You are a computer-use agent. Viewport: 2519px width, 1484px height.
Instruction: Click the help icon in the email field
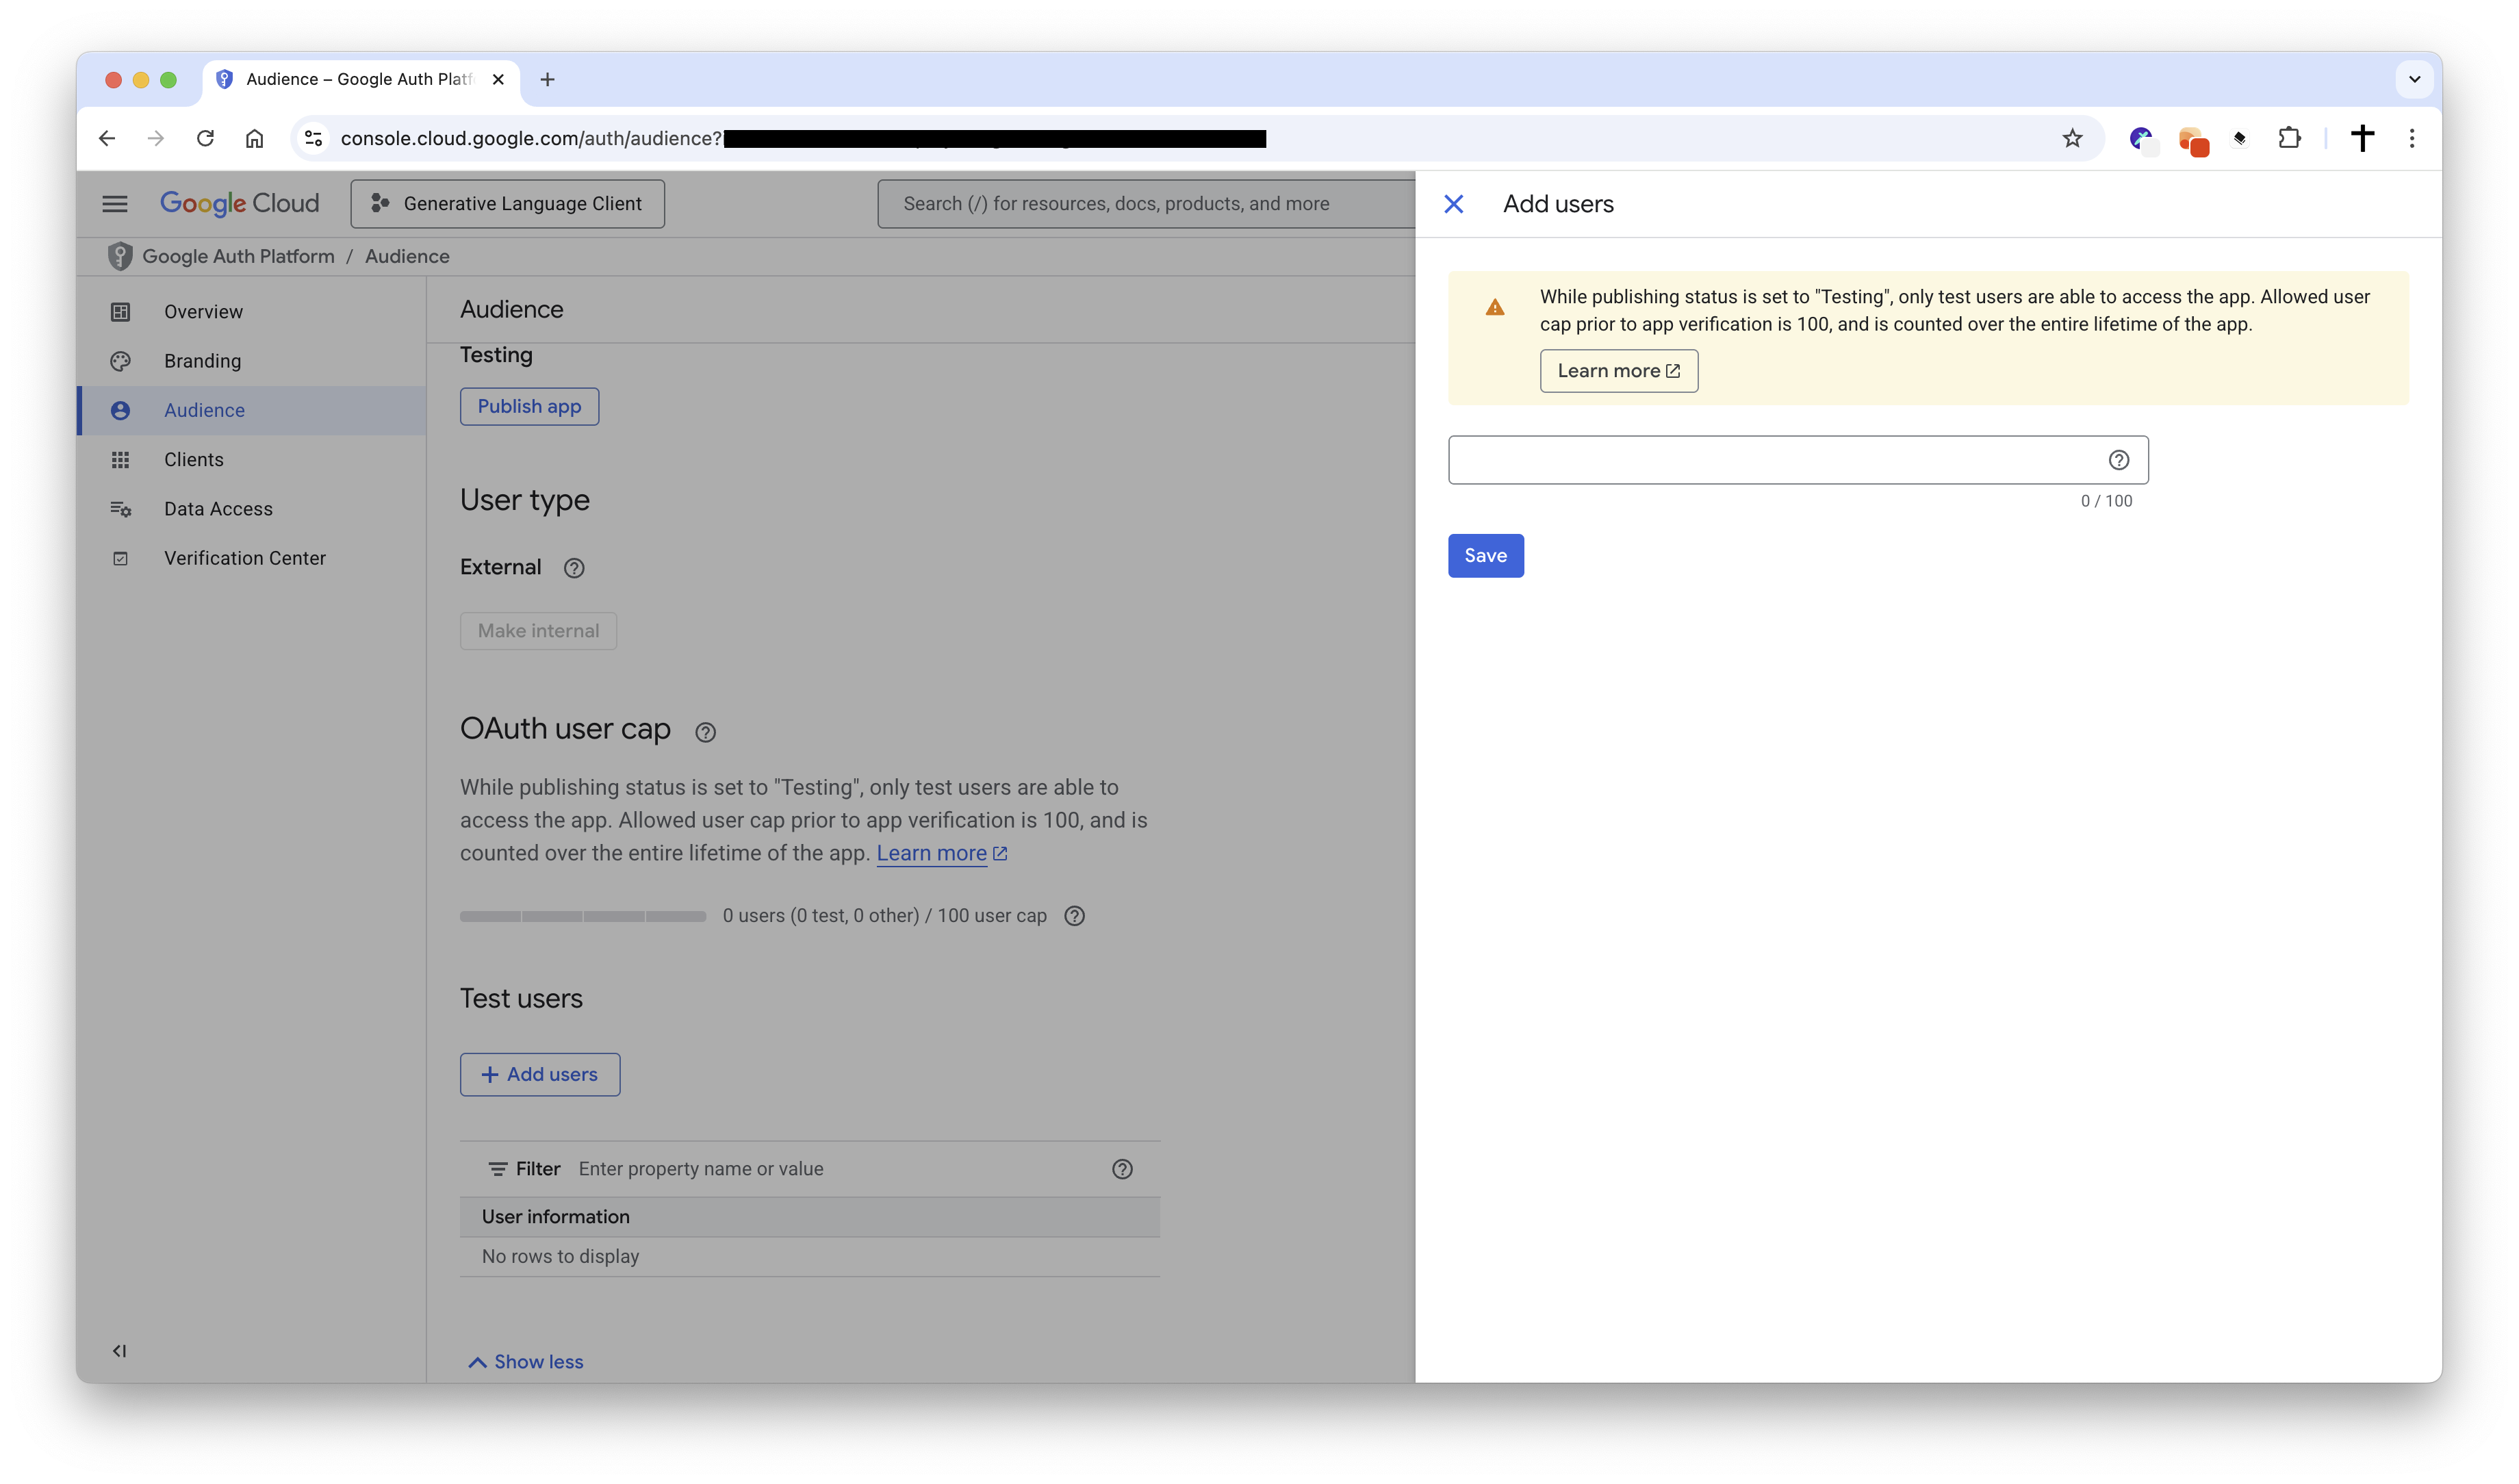click(2118, 460)
